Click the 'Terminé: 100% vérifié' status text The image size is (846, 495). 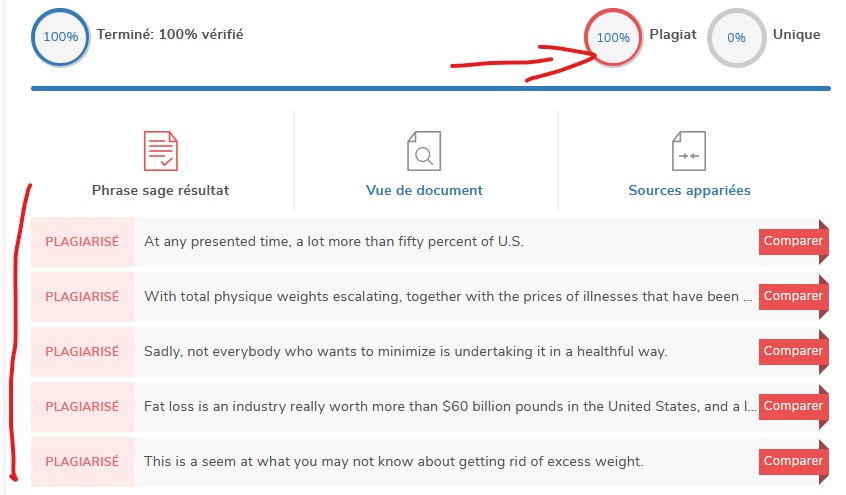click(x=170, y=34)
